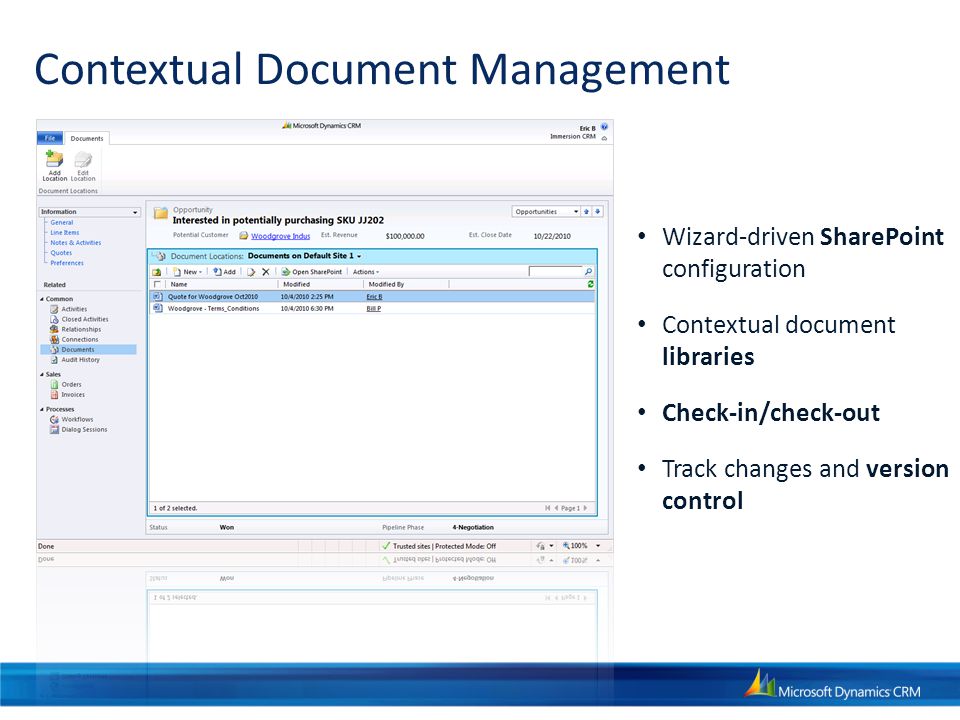Click the Audit History icon

[54, 360]
